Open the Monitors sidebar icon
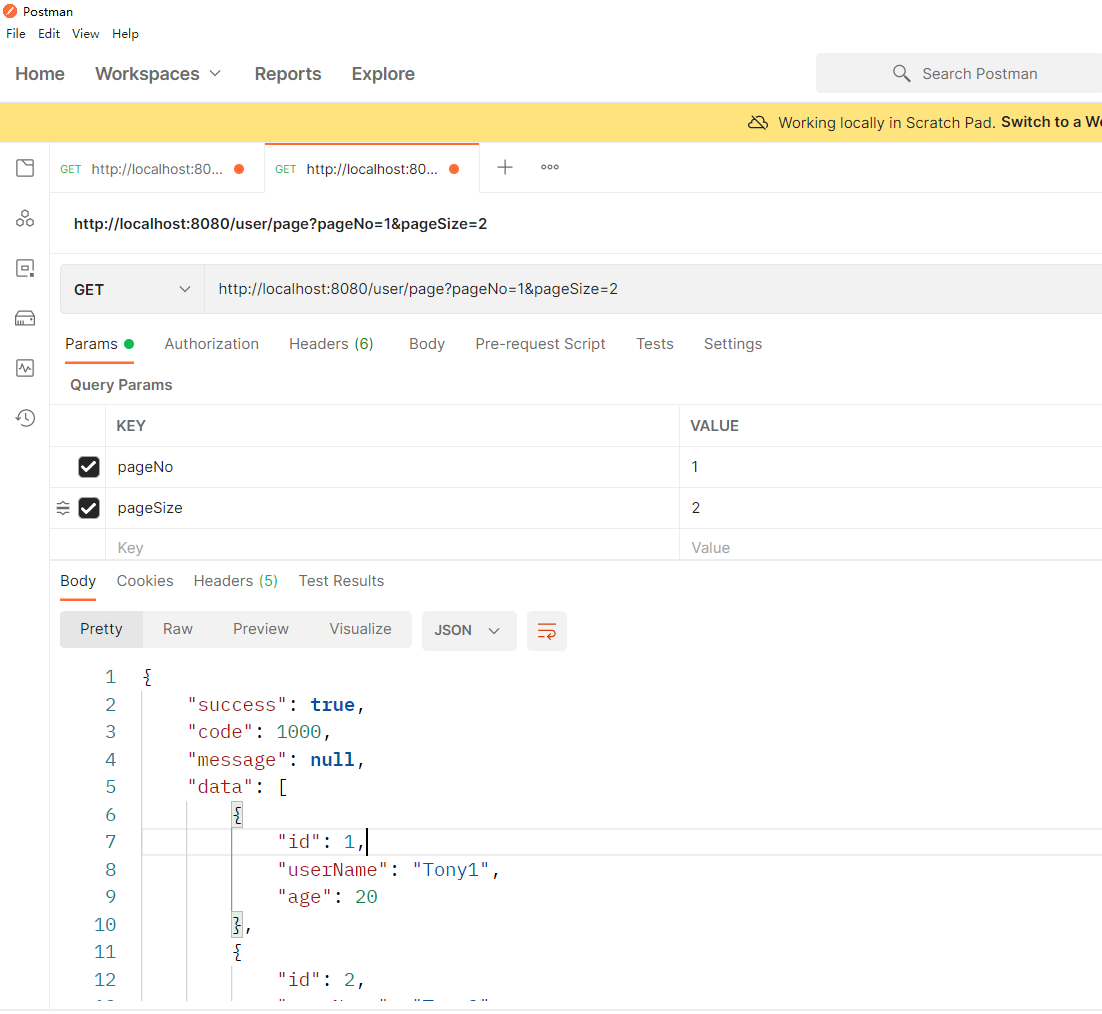 (x=25, y=368)
